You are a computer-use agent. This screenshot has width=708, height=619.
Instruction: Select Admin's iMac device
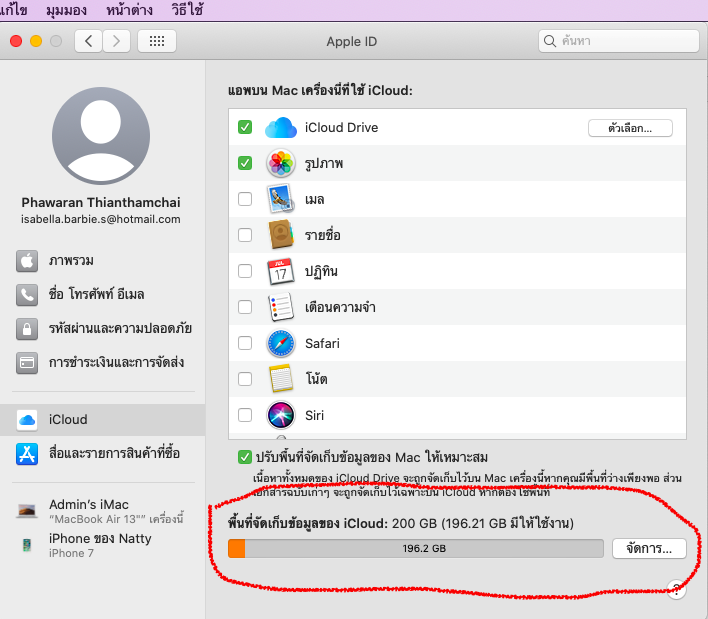(102, 511)
